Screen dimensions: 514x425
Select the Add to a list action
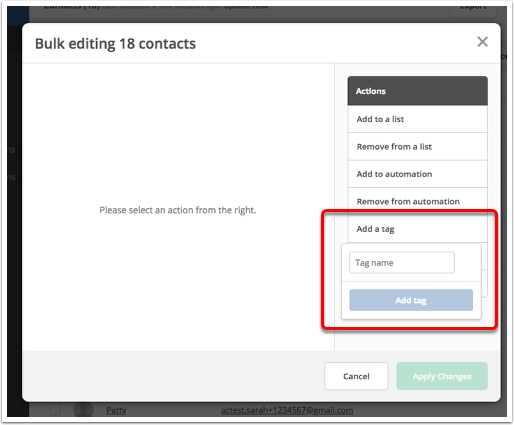point(417,119)
